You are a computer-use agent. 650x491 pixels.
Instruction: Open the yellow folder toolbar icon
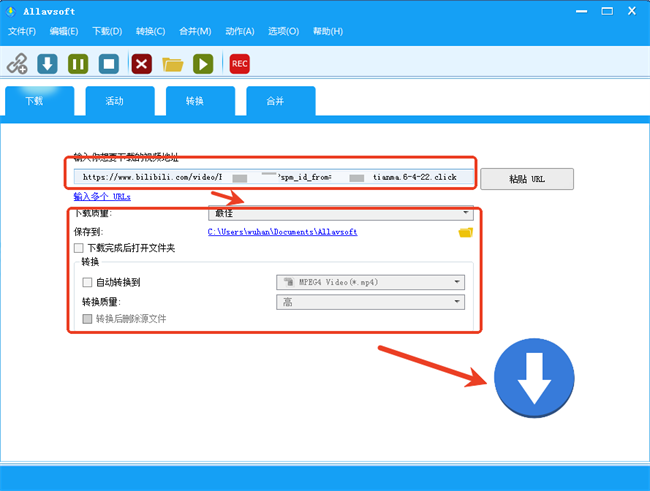(x=173, y=64)
